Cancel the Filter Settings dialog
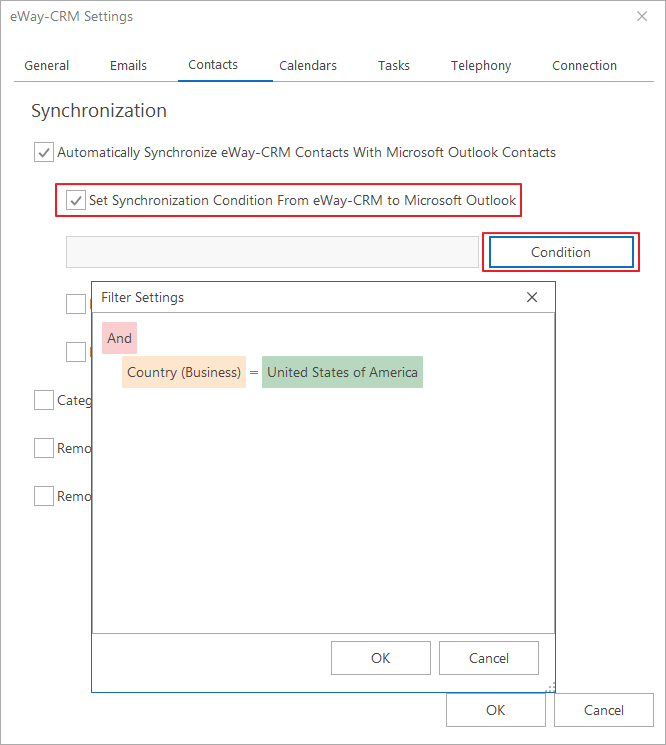Viewport: 666px width, 745px height. pos(489,658)
